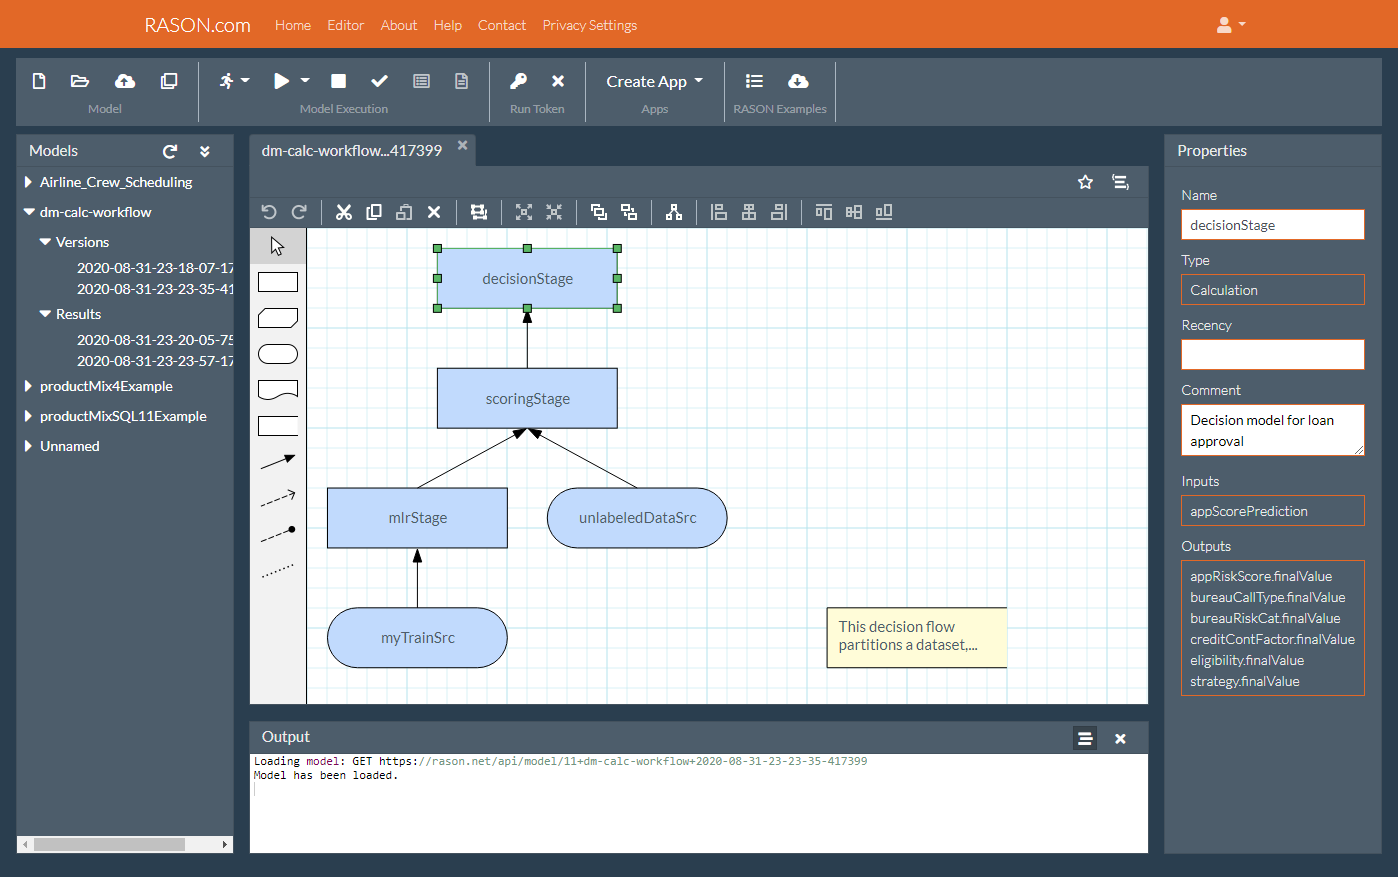Click the Recency input field
Screen dimensions: 1398x877
1272,355
